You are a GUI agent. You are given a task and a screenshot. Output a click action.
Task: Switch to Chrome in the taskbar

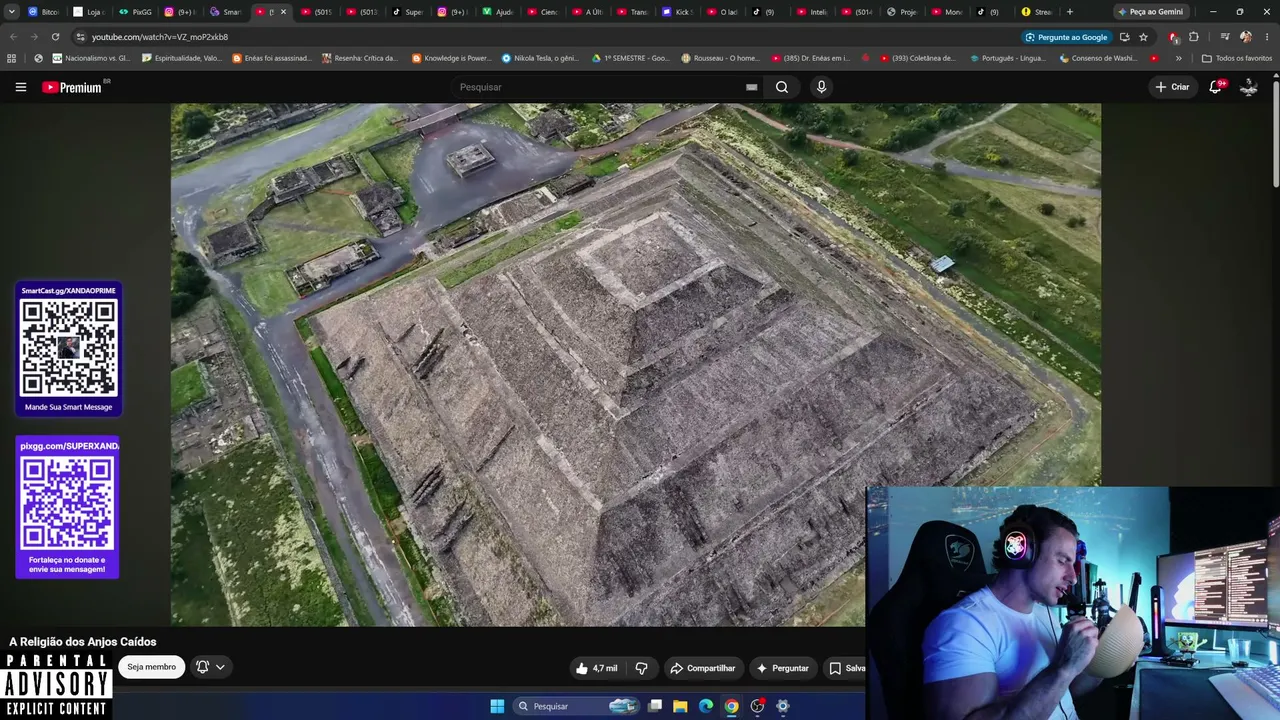tap(732, 706)
